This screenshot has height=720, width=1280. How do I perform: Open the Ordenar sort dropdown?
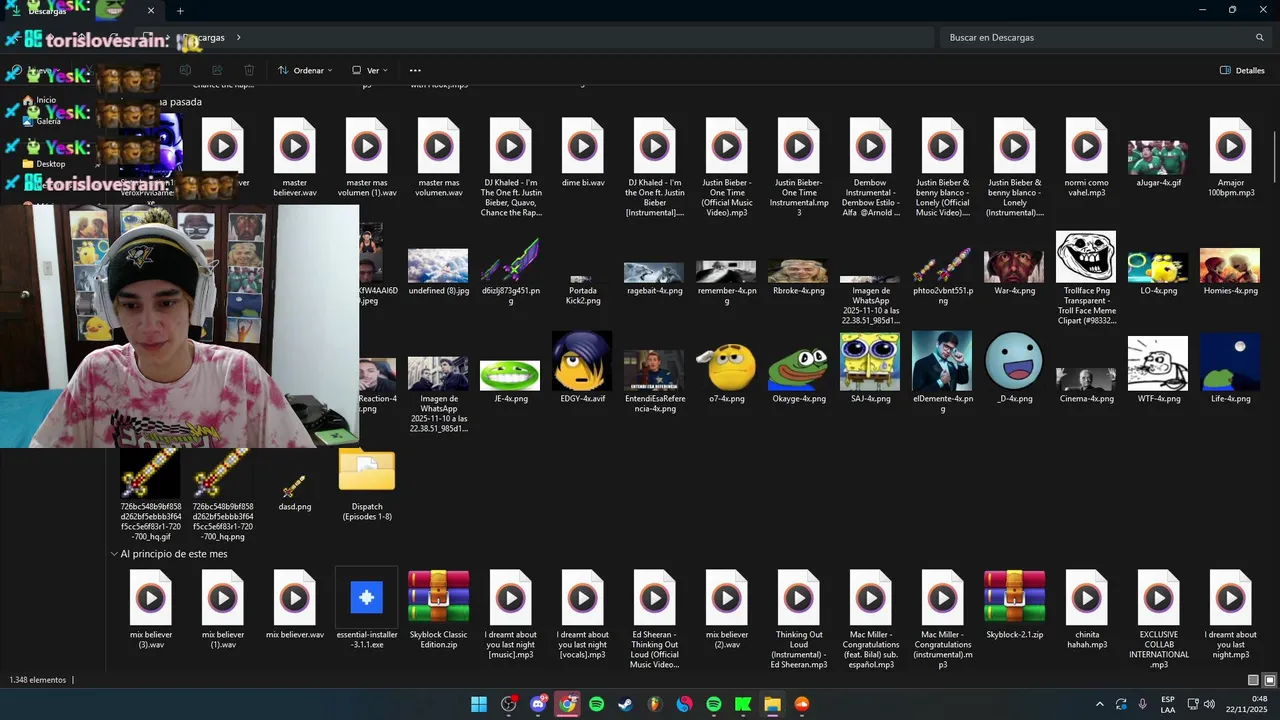click(x=305, y=70)
